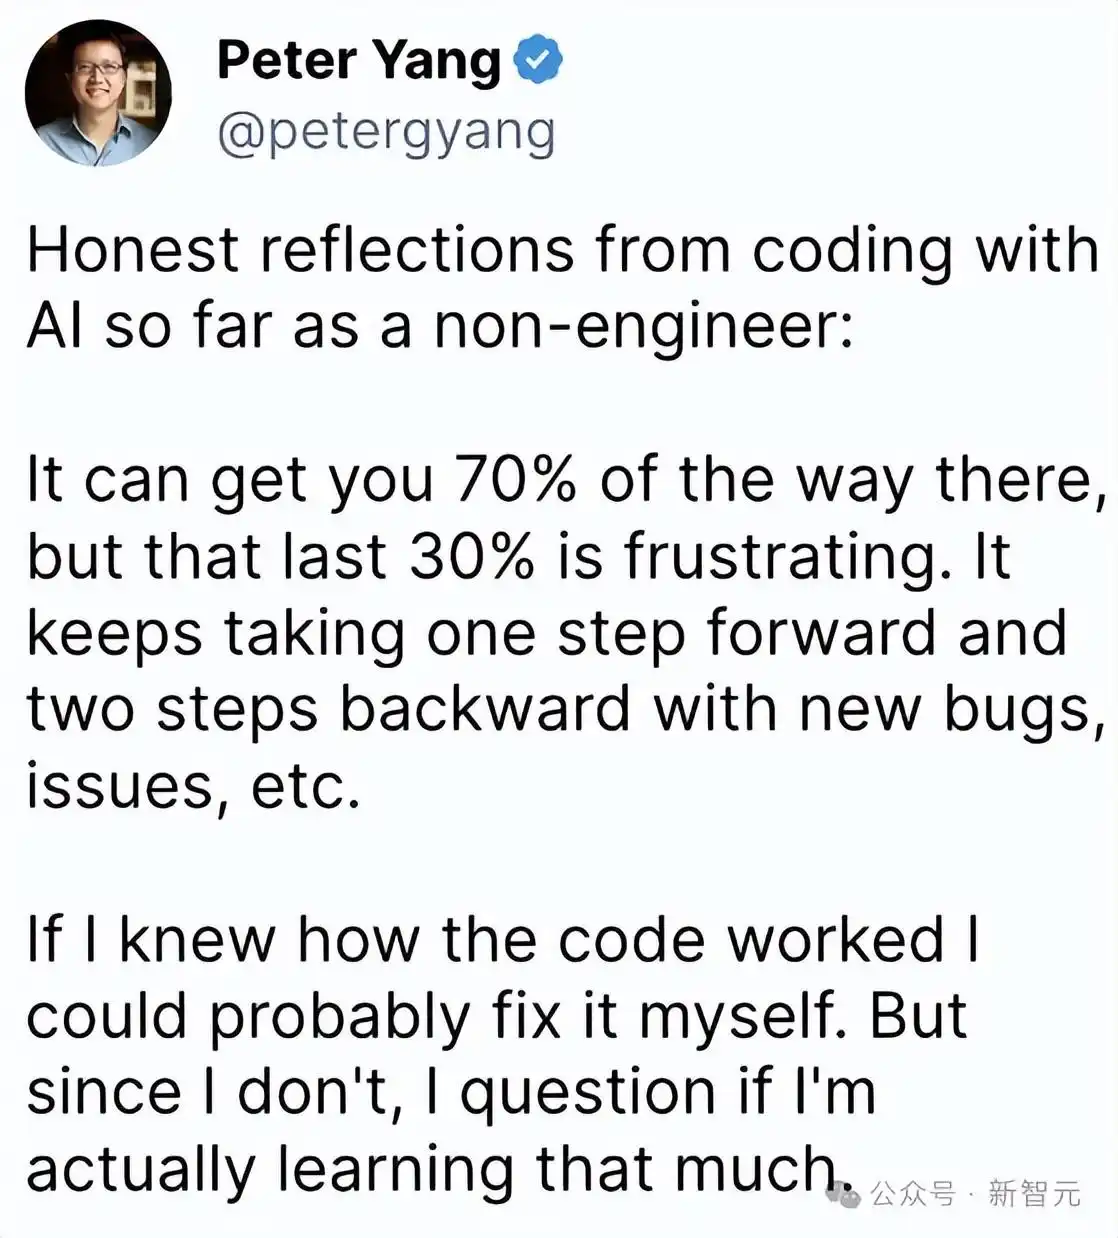Click the "新智元" watermark account name
1118x1238 pixels.
point(1034,1193)
